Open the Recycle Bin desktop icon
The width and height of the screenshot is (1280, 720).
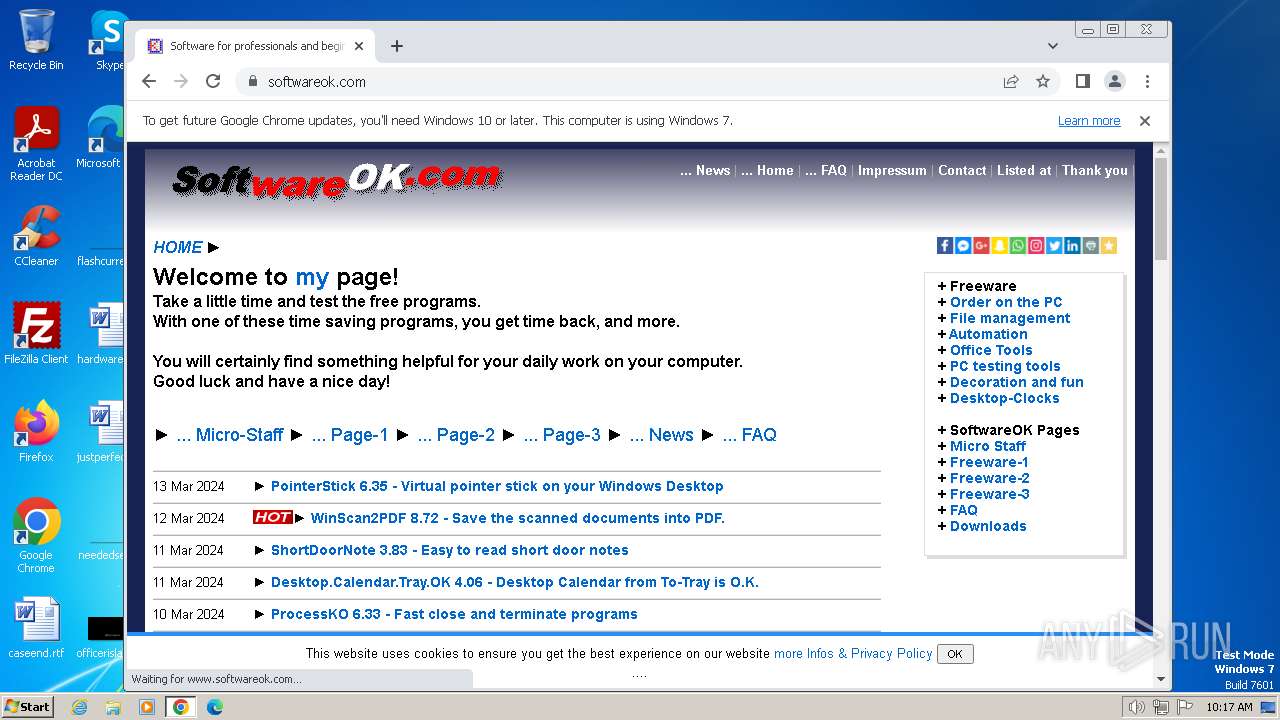(x=36, y=40)
